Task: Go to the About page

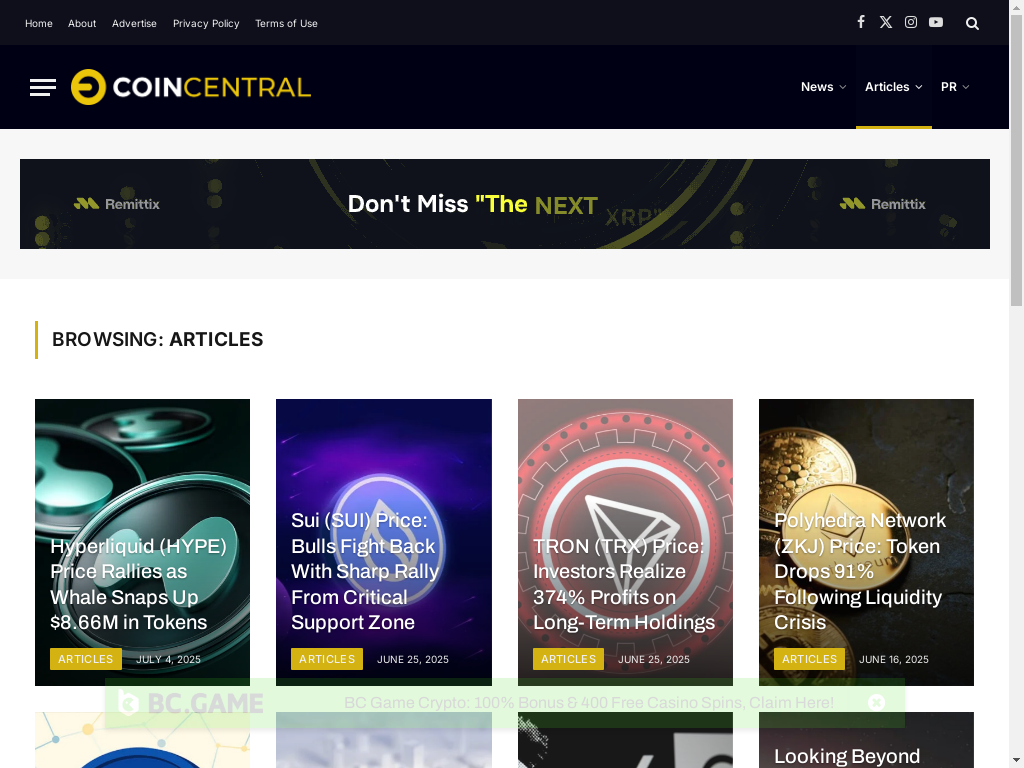Action: [x=82, y=24]
